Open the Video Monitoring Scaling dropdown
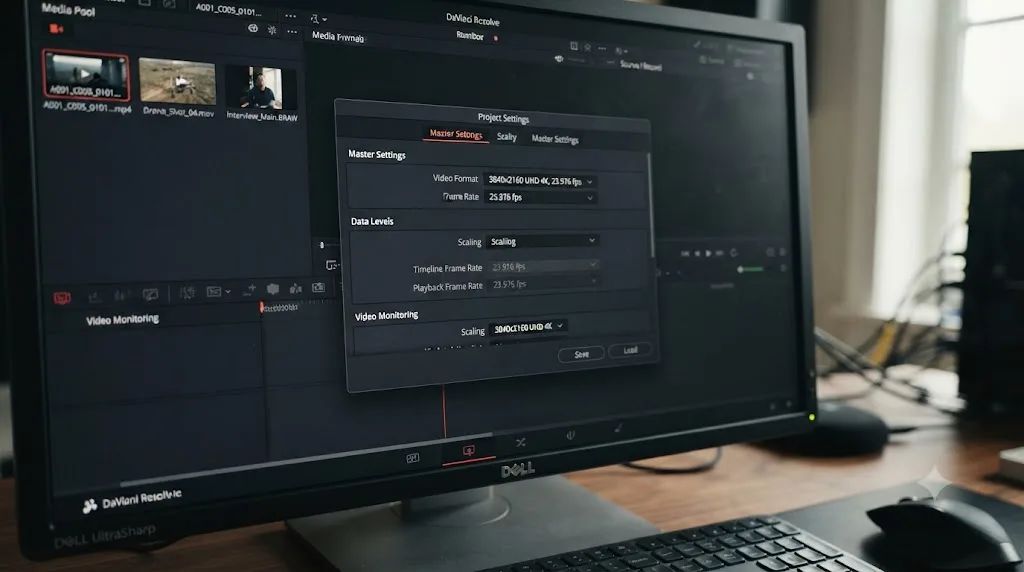 tap(529, 327)
